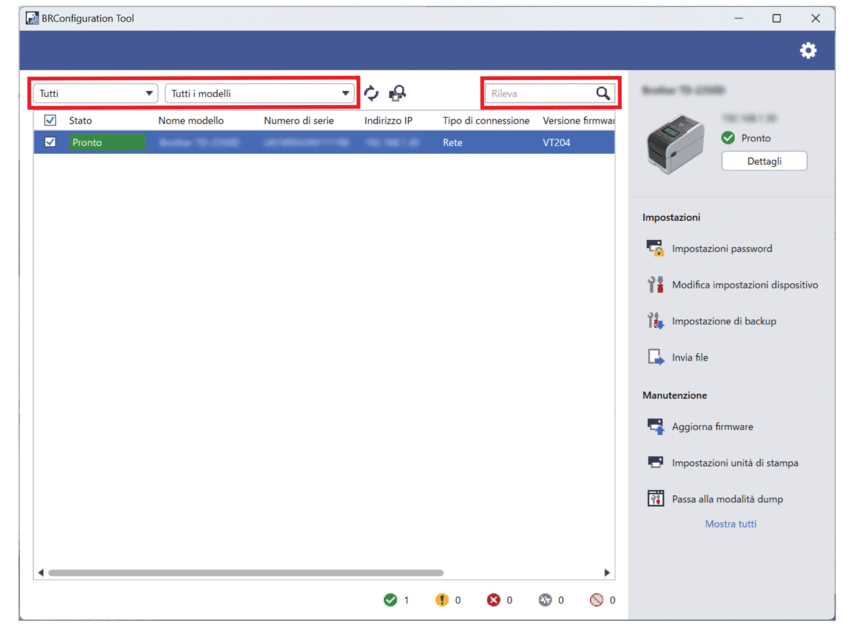Minimize the BRConfiguration Tool window

click(739, 18)
